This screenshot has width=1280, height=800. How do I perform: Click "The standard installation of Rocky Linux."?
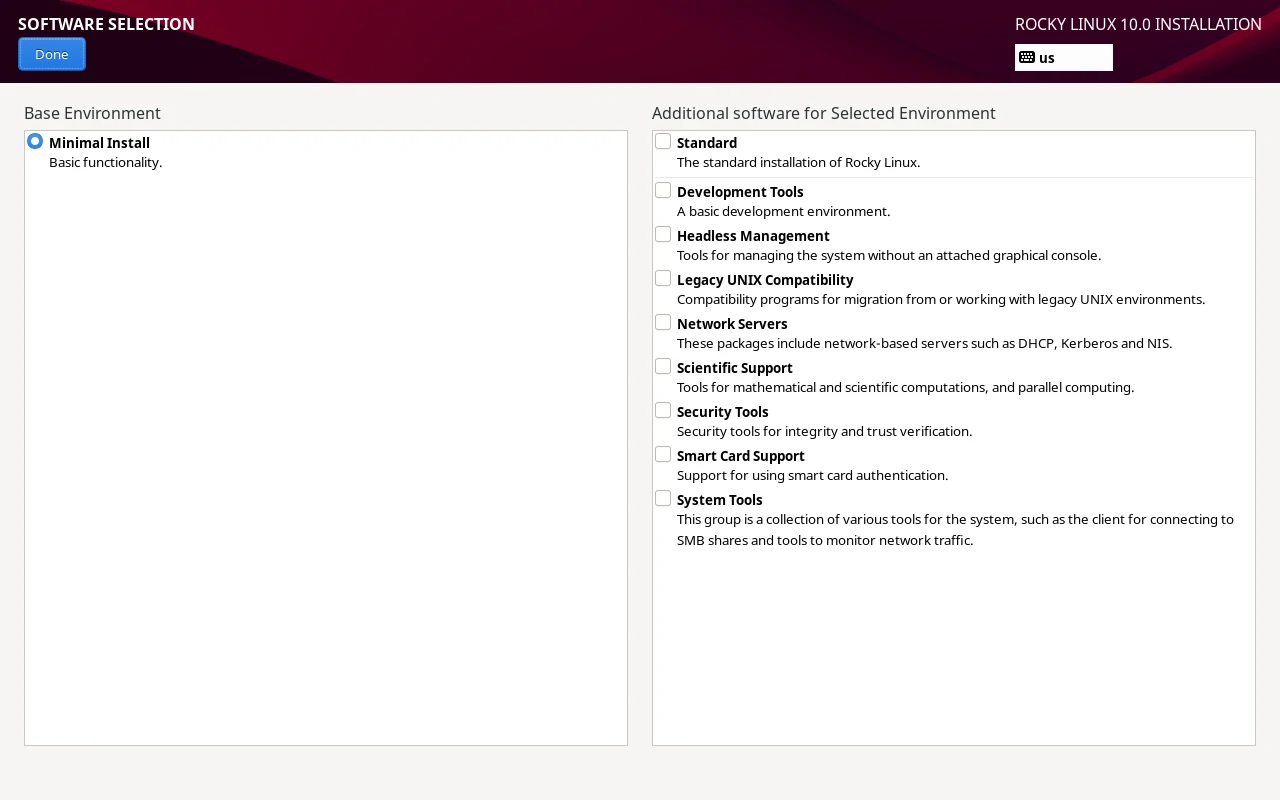coord(798,162)
